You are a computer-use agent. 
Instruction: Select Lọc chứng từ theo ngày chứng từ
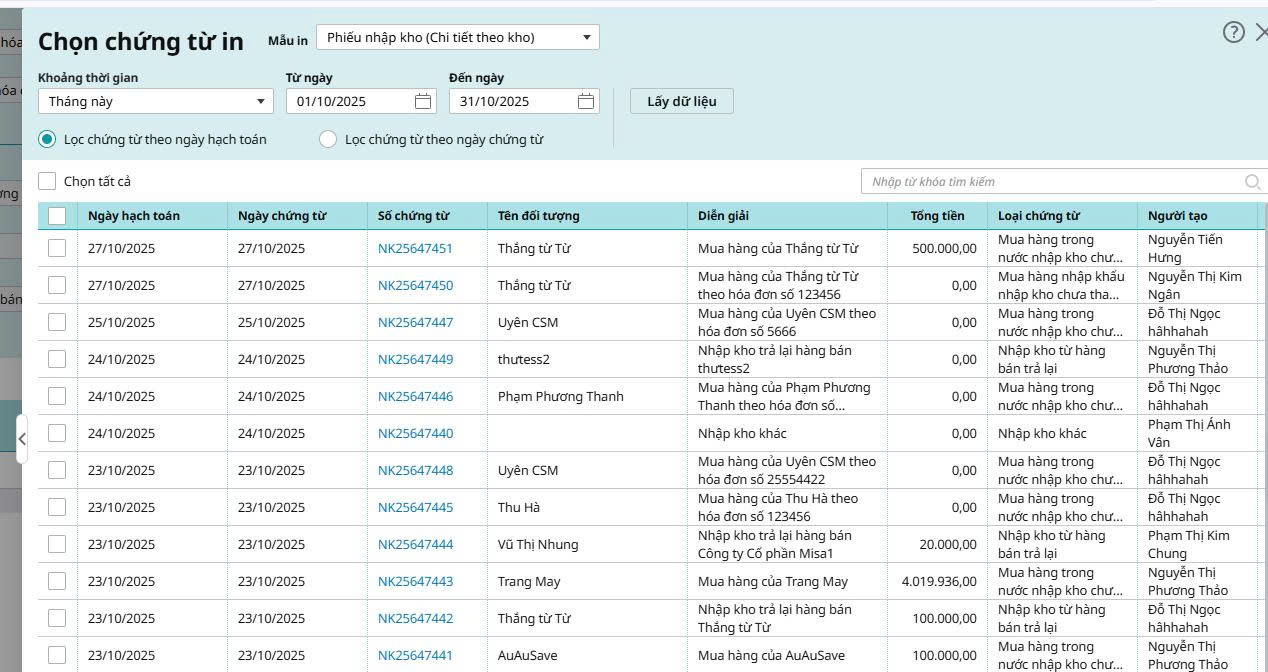point(328,139)
